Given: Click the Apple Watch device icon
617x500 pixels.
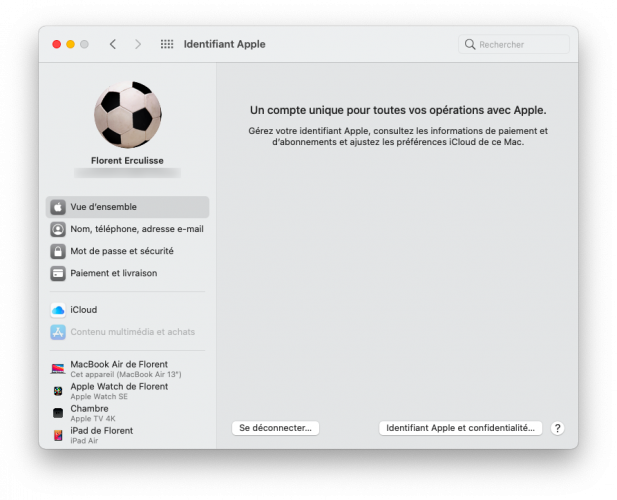Looking at the screenshot, I should pos(58,391).
